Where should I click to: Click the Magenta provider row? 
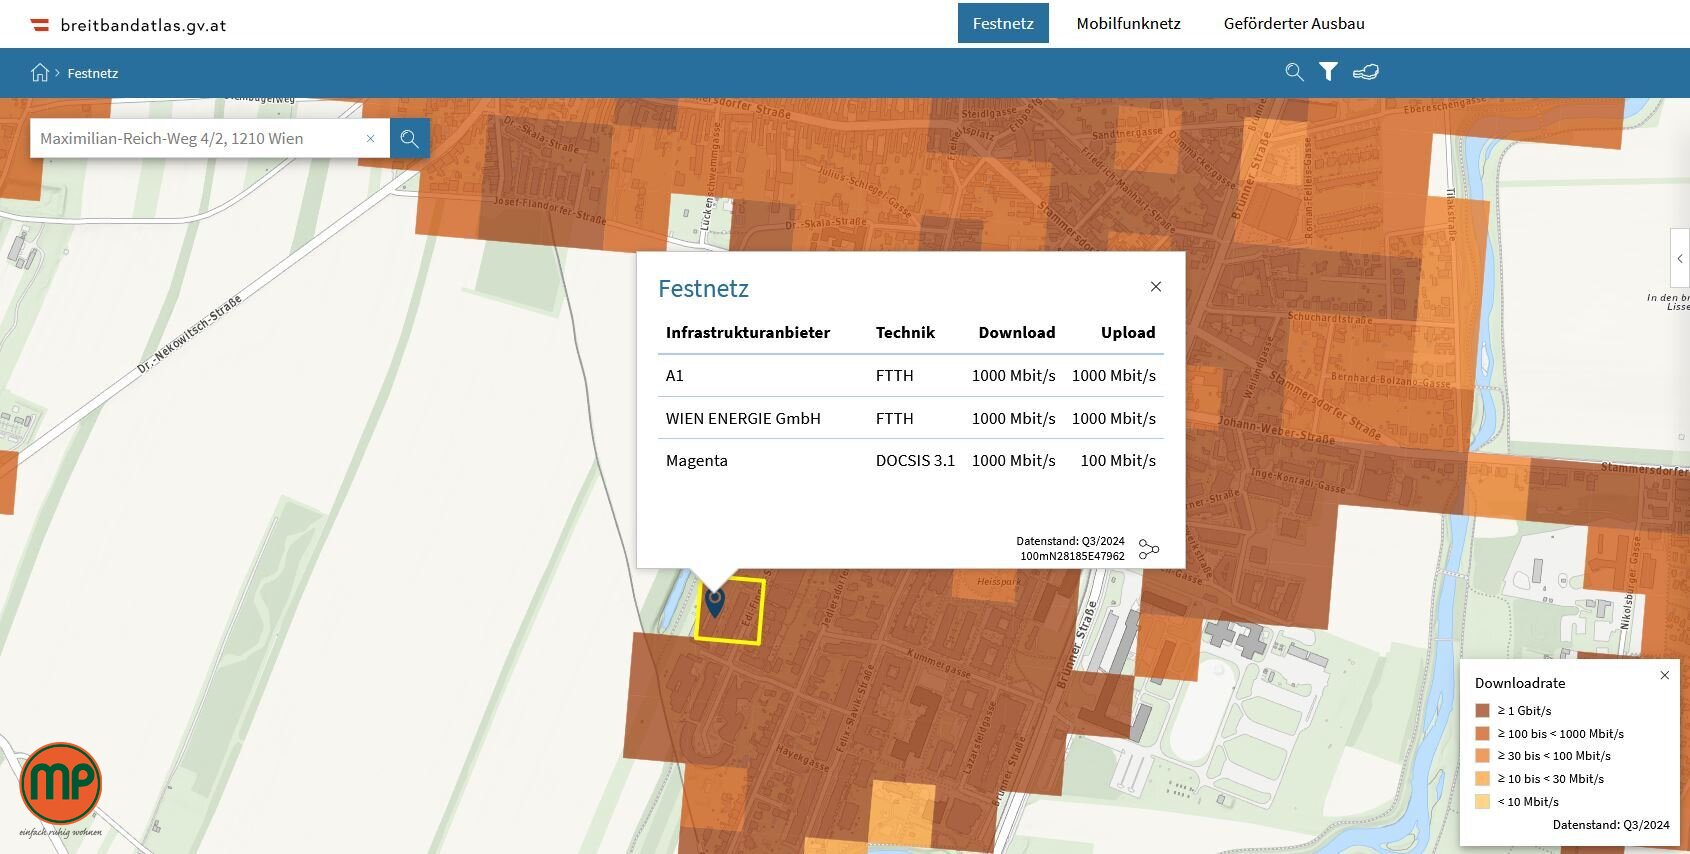coord(911,461)
